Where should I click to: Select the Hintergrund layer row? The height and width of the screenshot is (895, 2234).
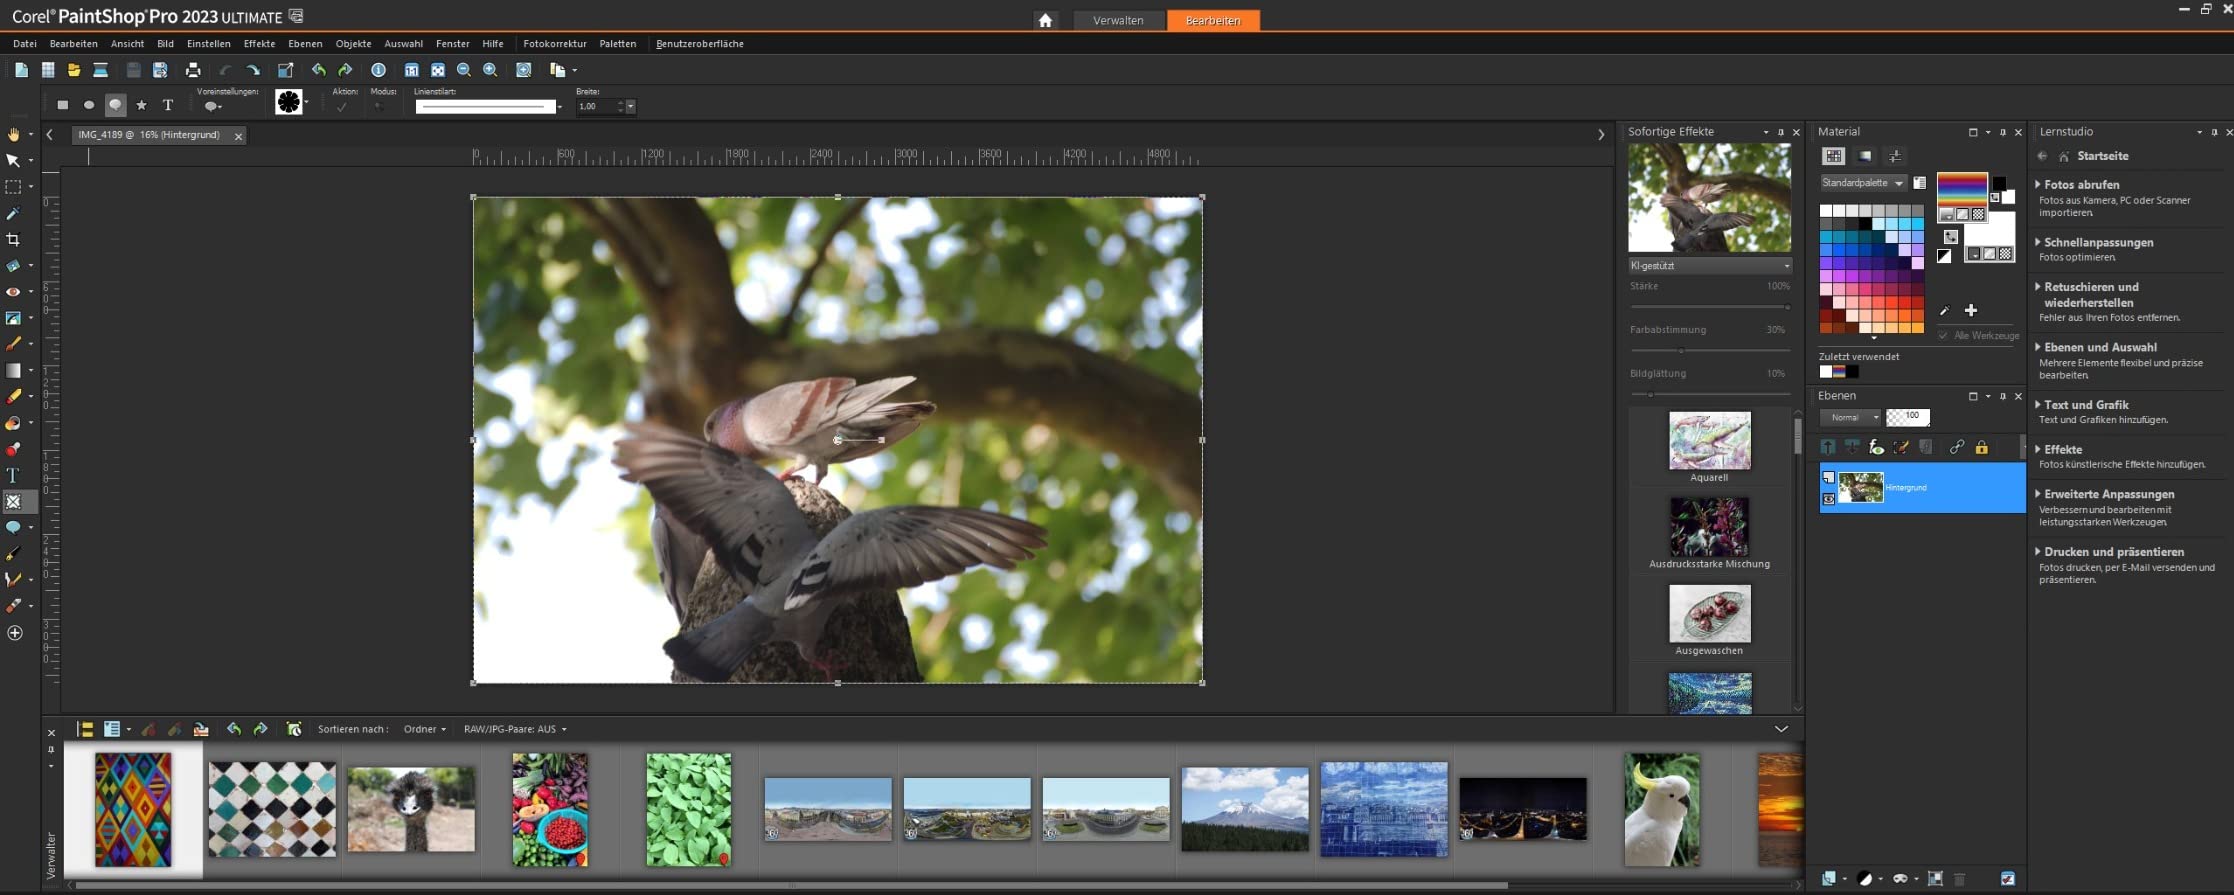click(x=1922, y=488)
